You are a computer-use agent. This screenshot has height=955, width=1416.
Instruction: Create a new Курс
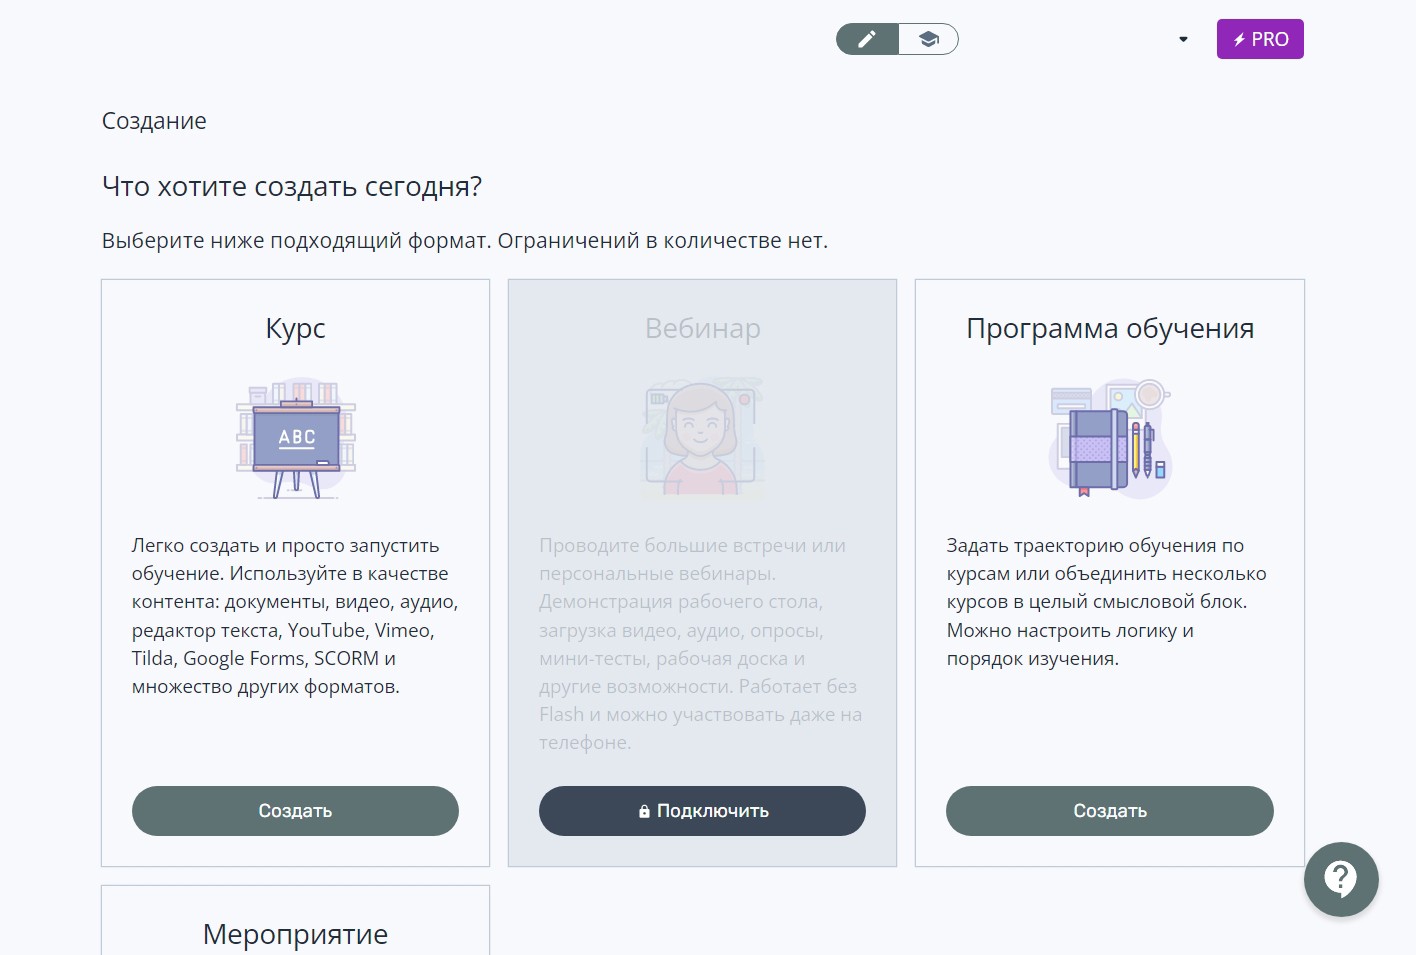click(295, 811)
